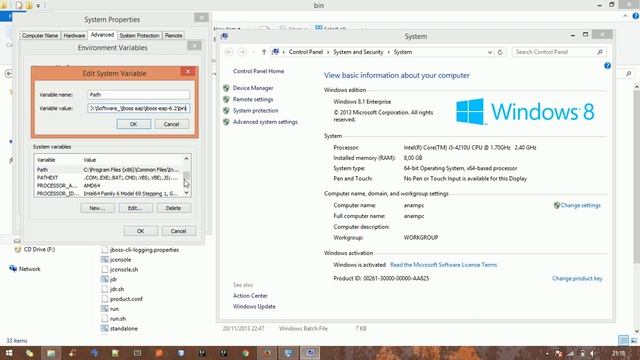
Task: Select the Path system variable row
Action: tap(109, 169)
